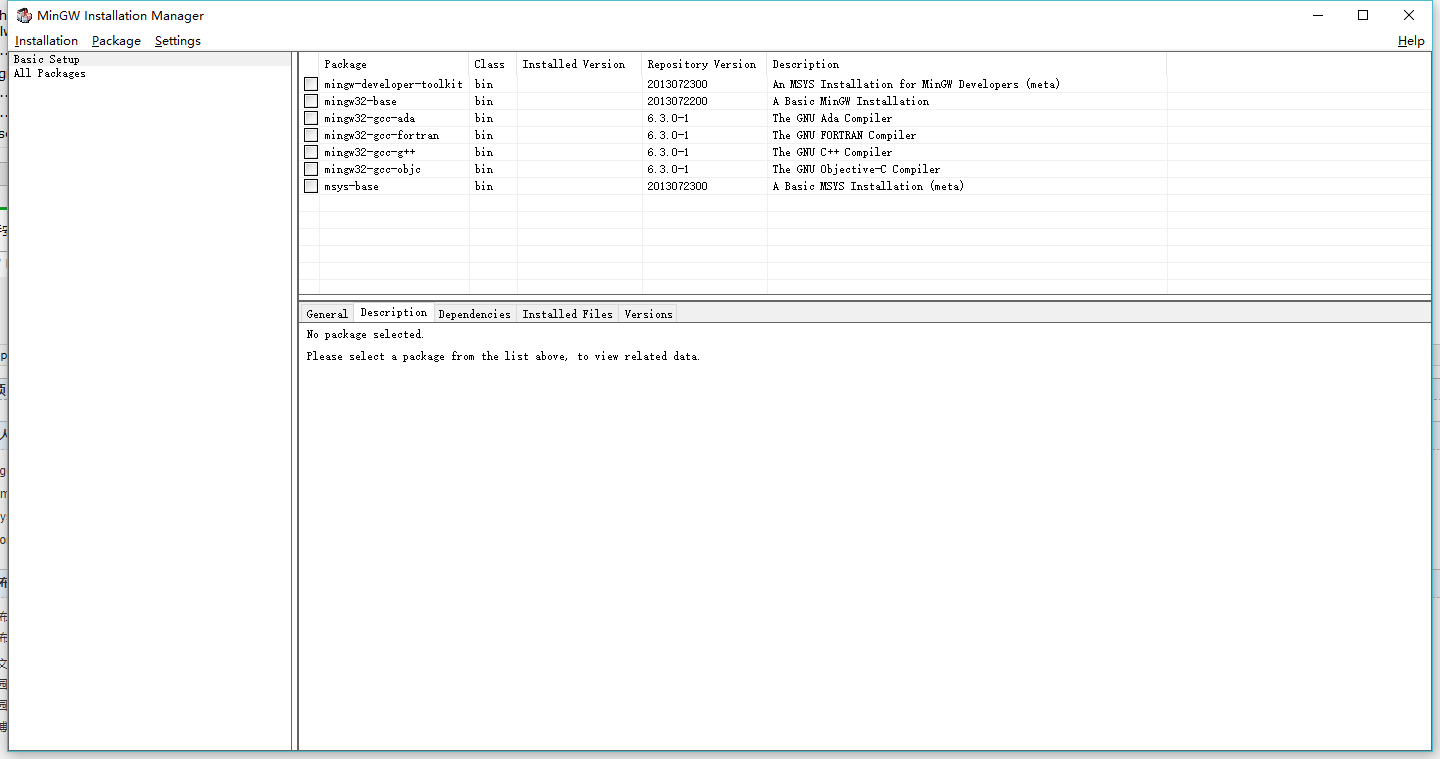Switch to the Dependencies tab
This screenshot has height=759, width=1440.
click(x=475, y=314)
